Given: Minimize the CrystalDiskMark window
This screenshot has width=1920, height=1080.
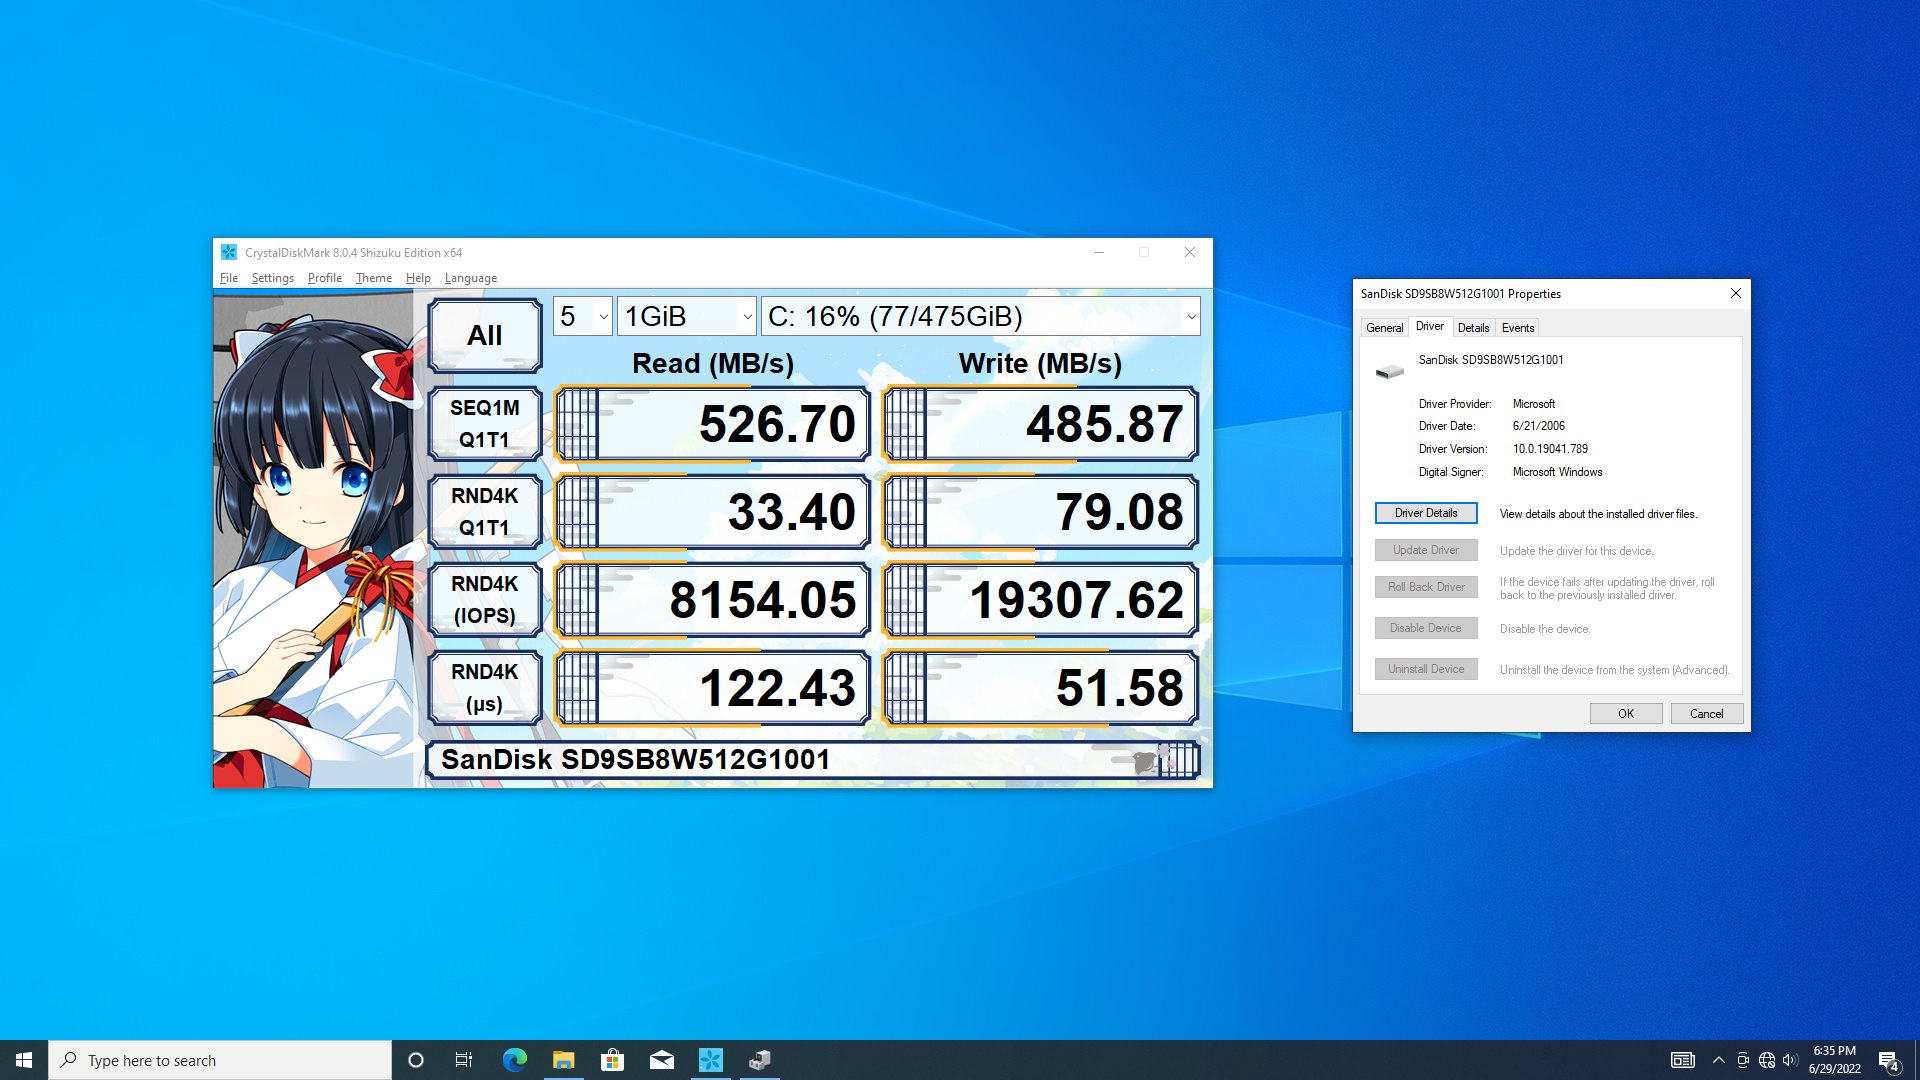Looking at the screenshot, I should click(x=1099, y=252).
